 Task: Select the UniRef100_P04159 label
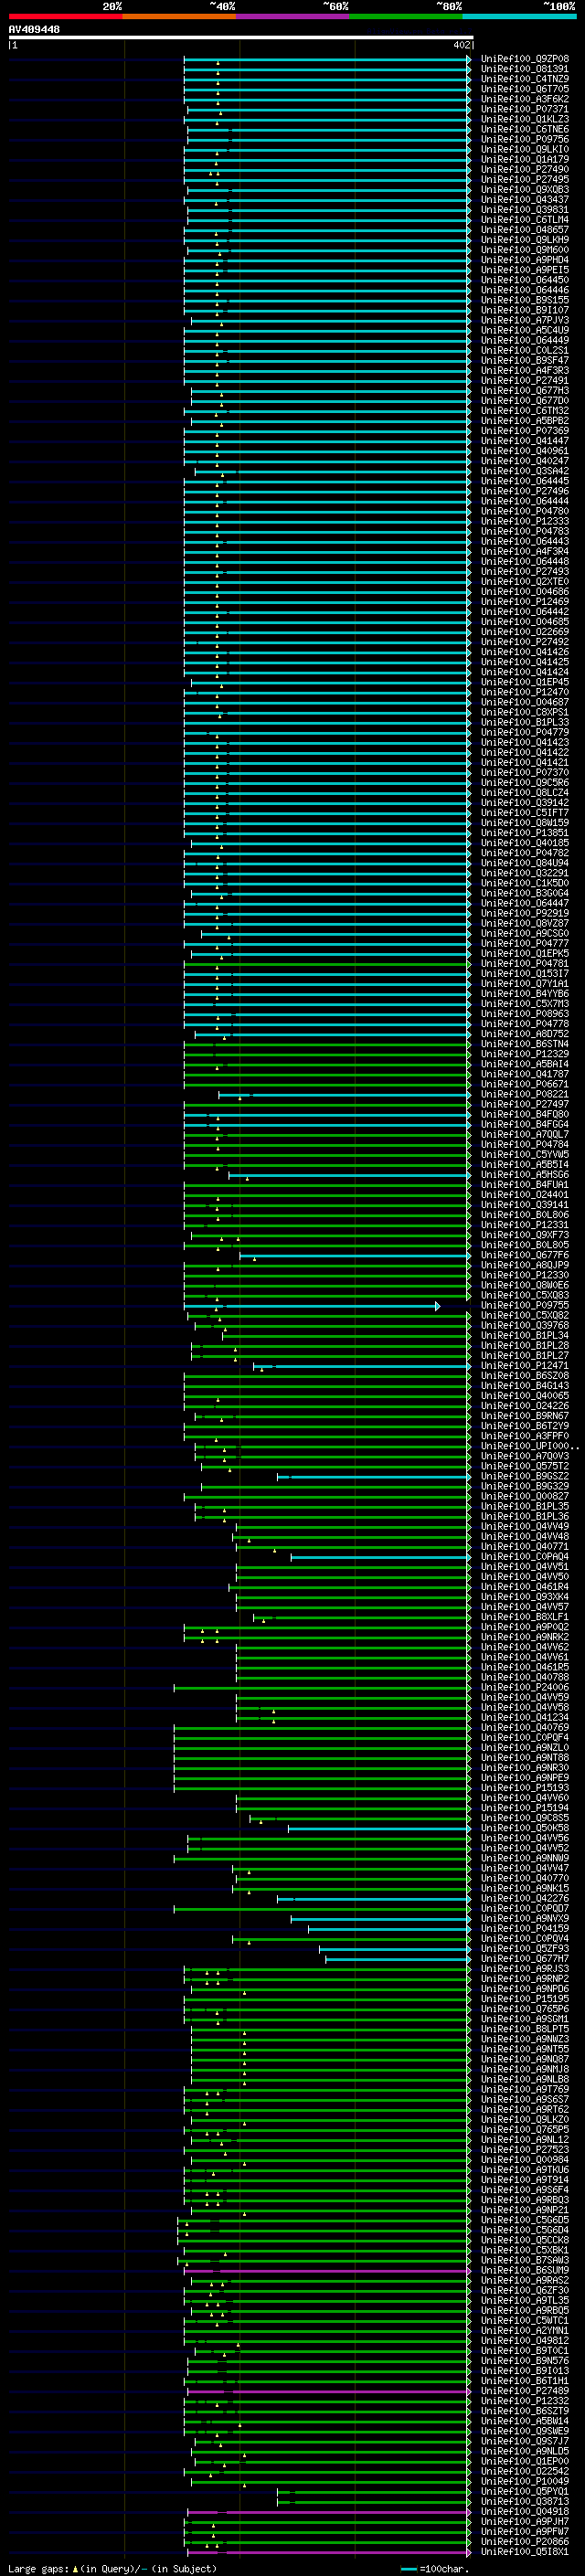525,1929
